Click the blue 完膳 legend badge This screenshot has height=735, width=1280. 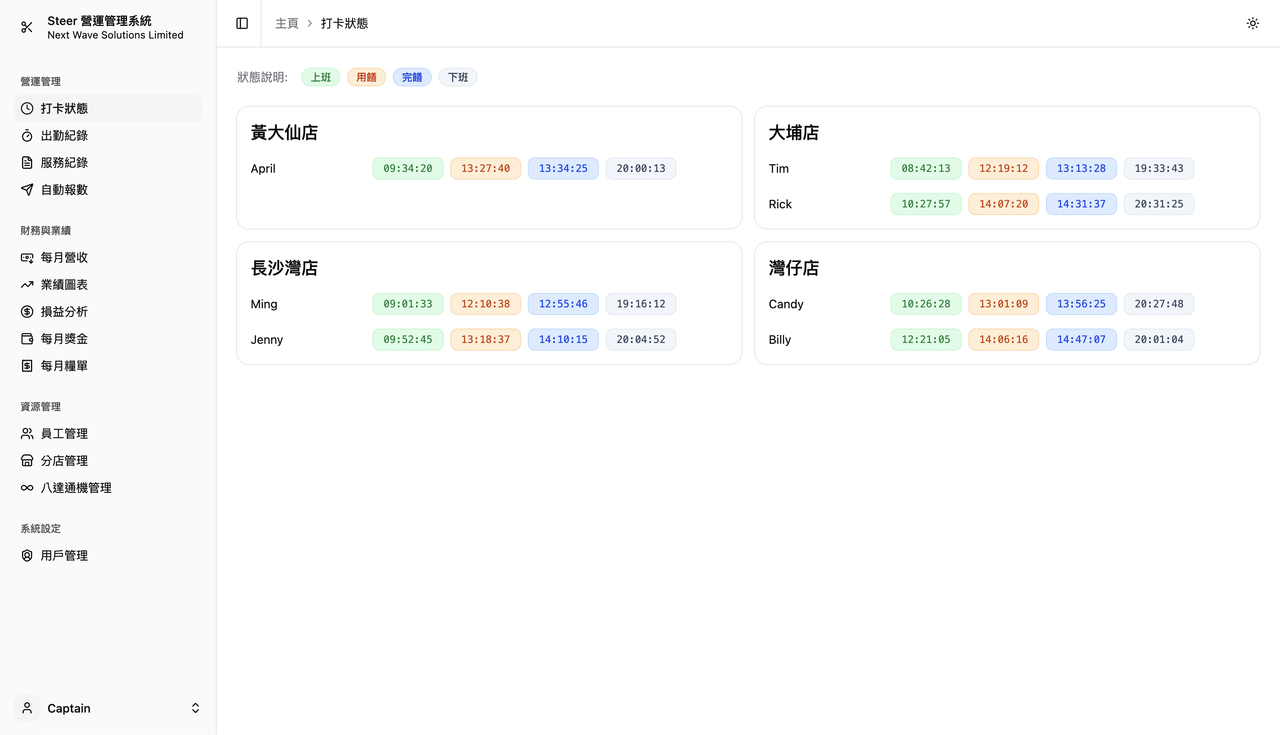point(412,77)
